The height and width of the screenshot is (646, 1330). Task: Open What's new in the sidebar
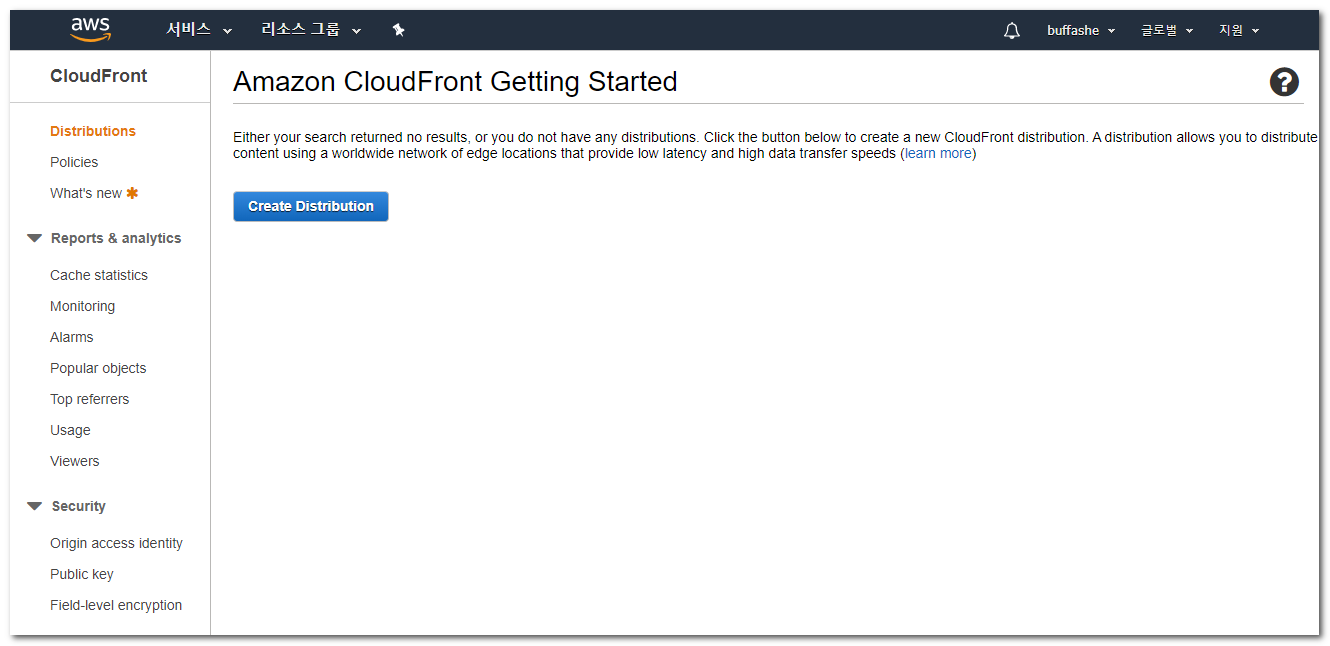click(86, 193)
